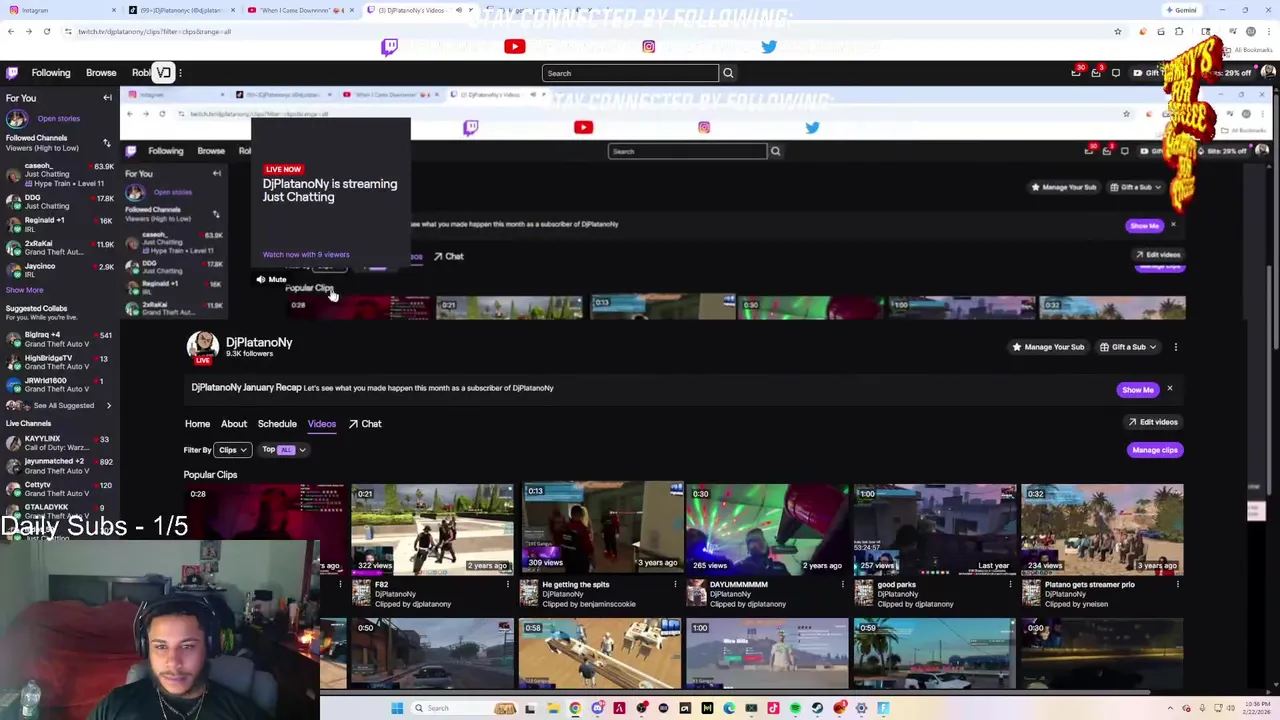The width and height of the screenshot is (1280, 720).
Task: Open the Top All range dropdown
Action: (284, 450)
